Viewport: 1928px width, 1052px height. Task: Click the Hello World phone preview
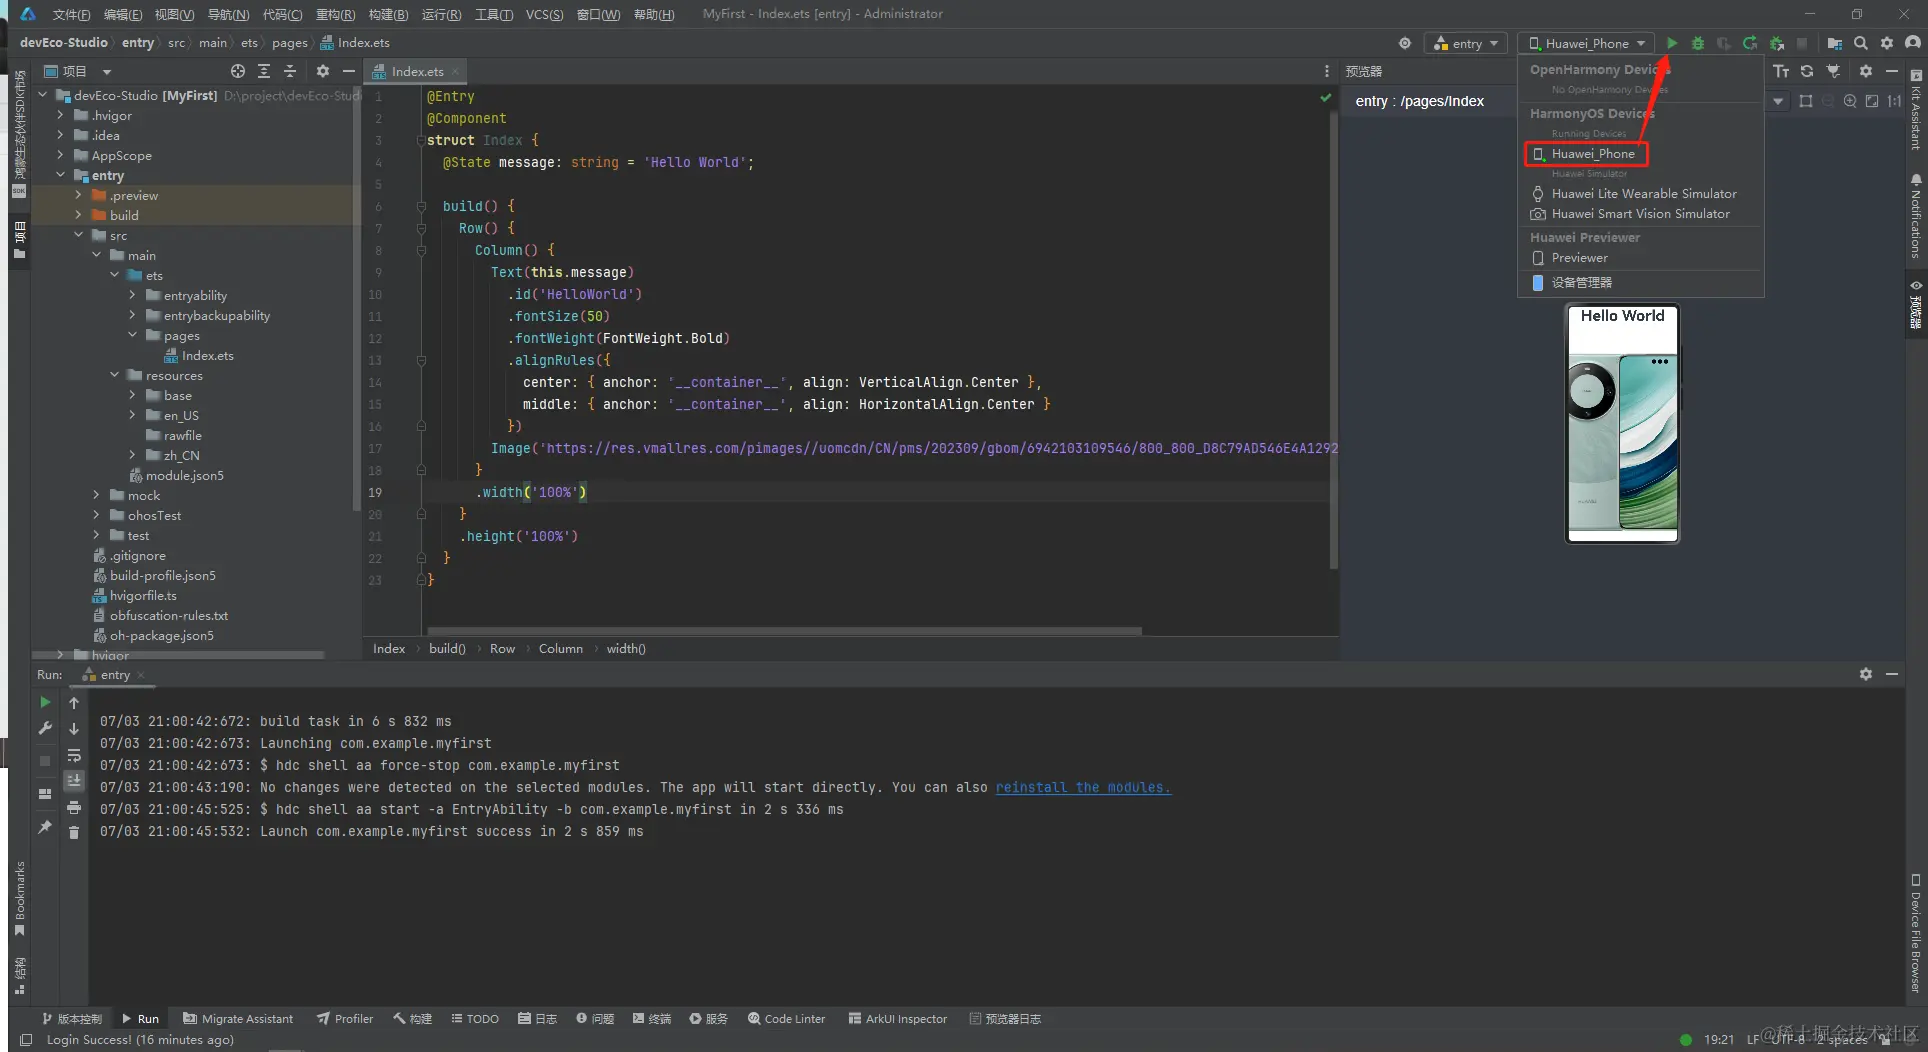[1622, 424]
